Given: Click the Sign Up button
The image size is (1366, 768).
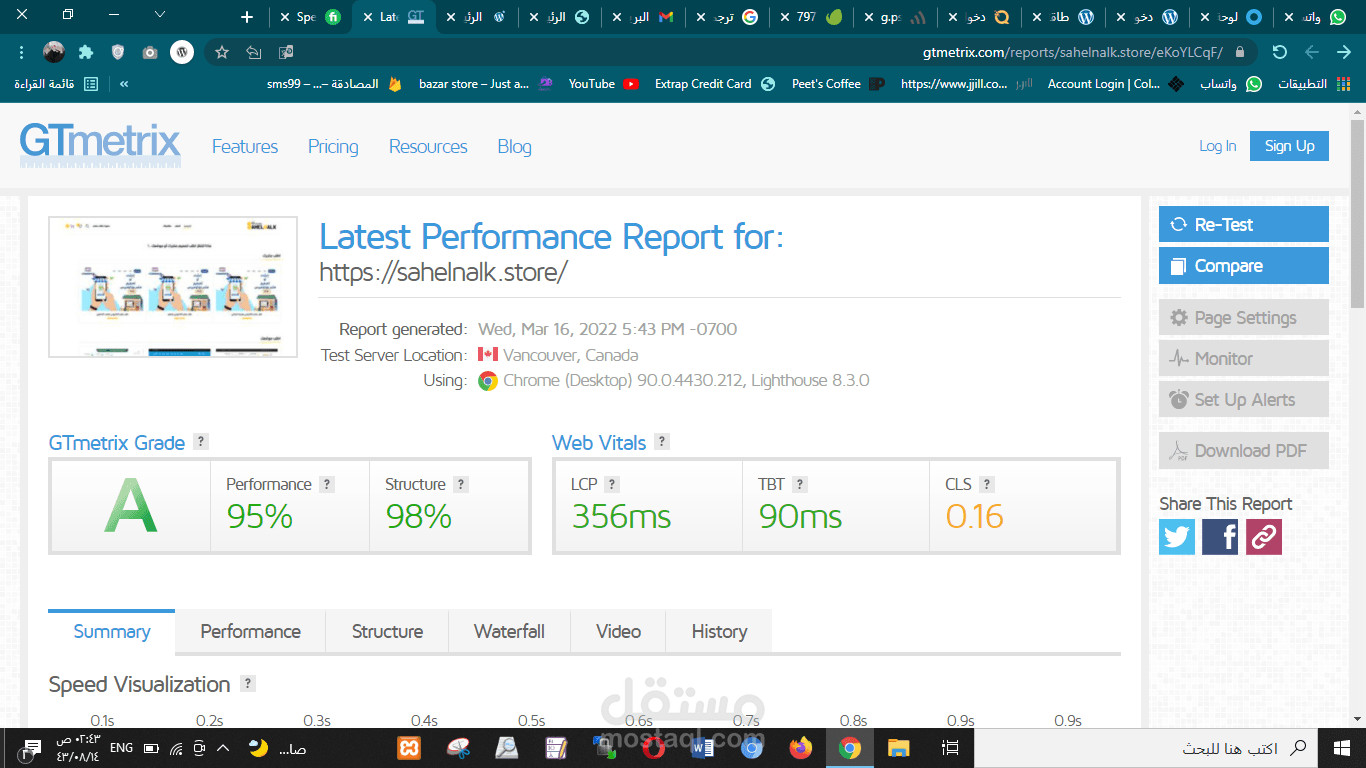Looking at the screenshot, I should coord(1290,146).
